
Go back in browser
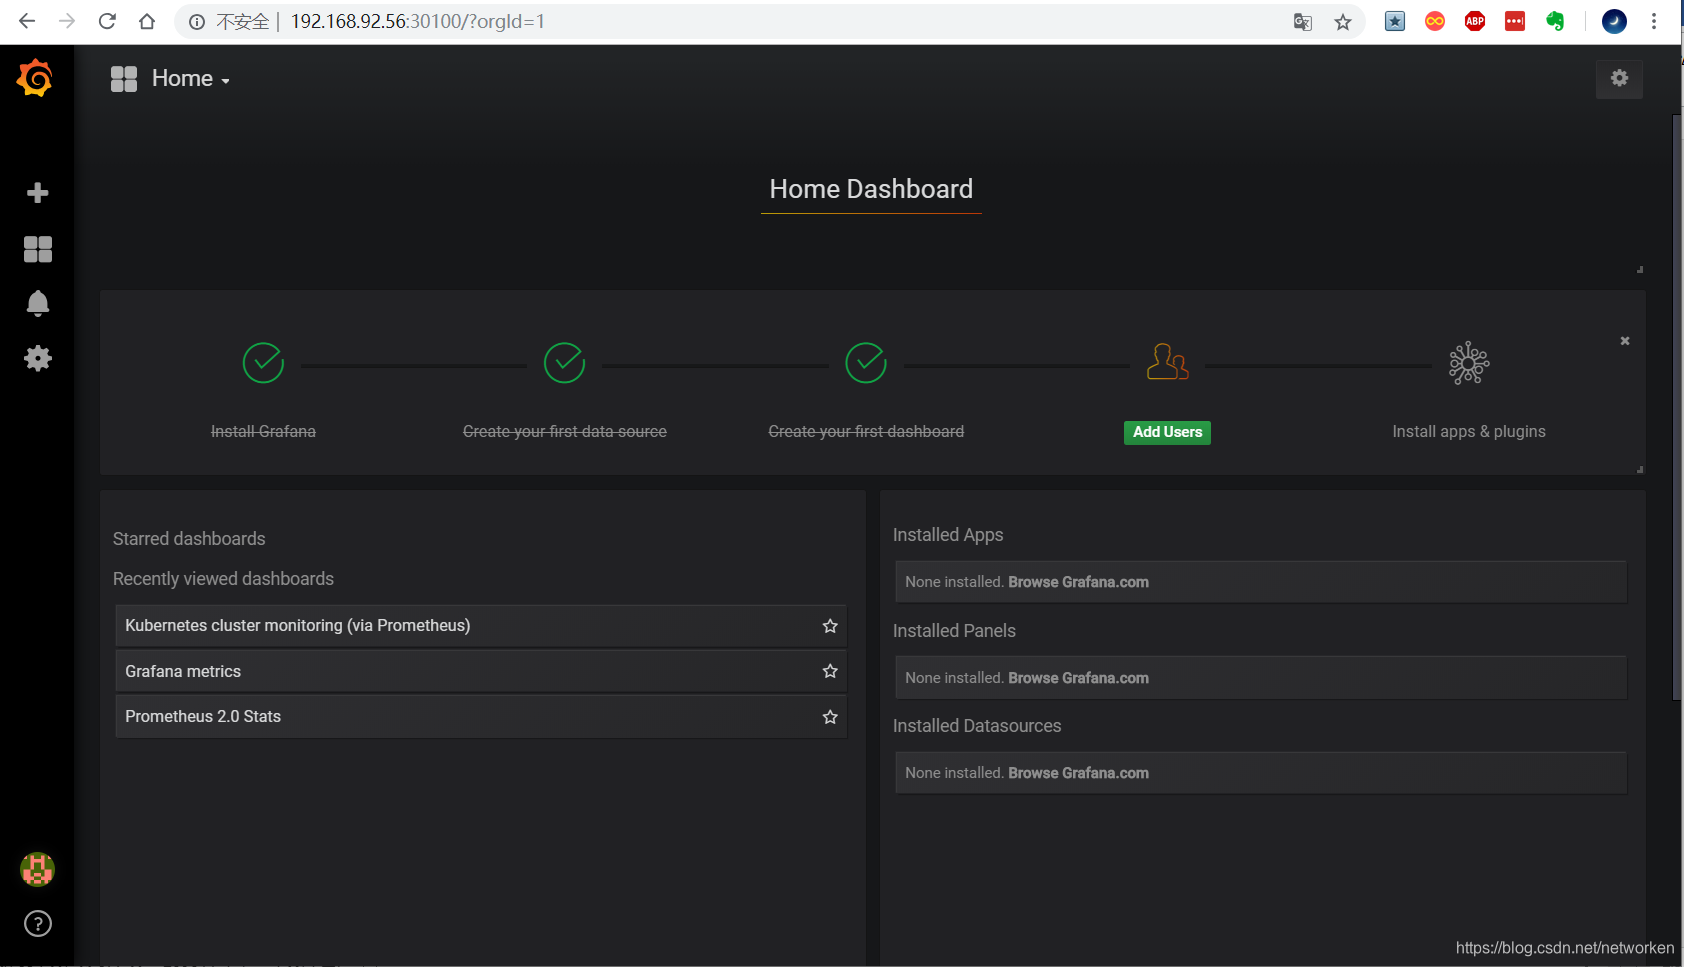click(x=27, y=21)
